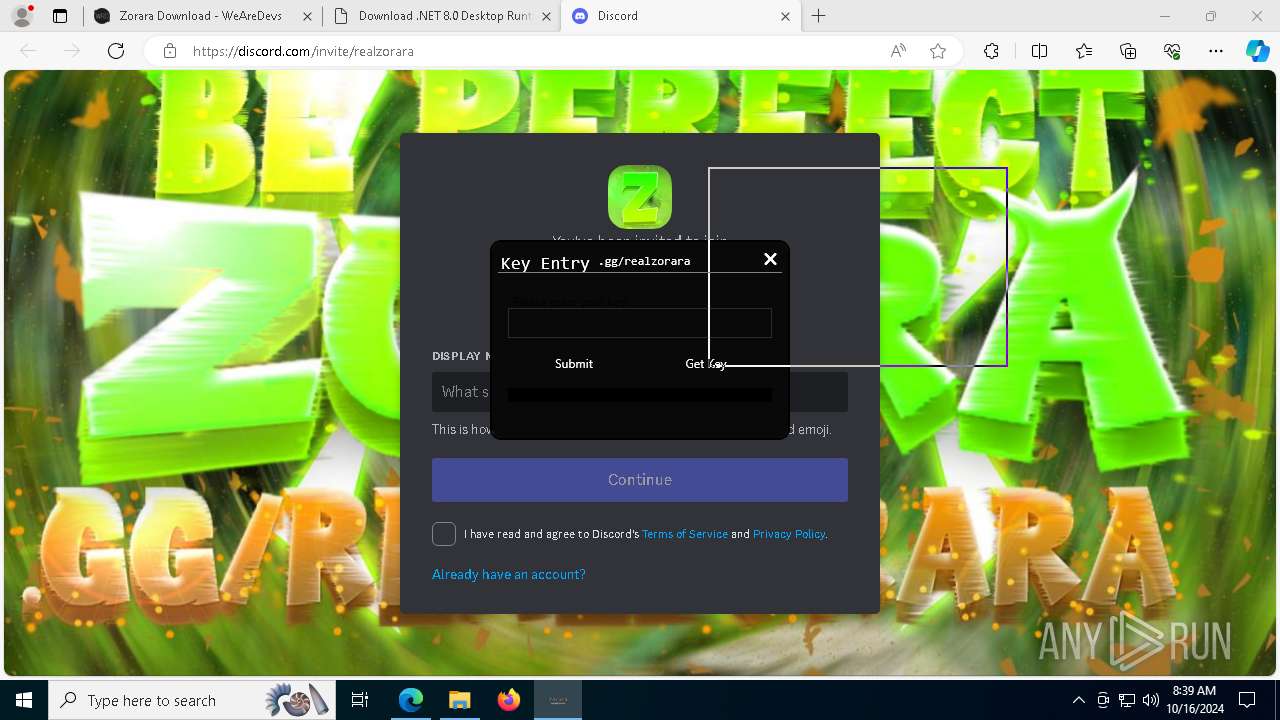
Task: Click the browser refresh button
Action: 116,51
